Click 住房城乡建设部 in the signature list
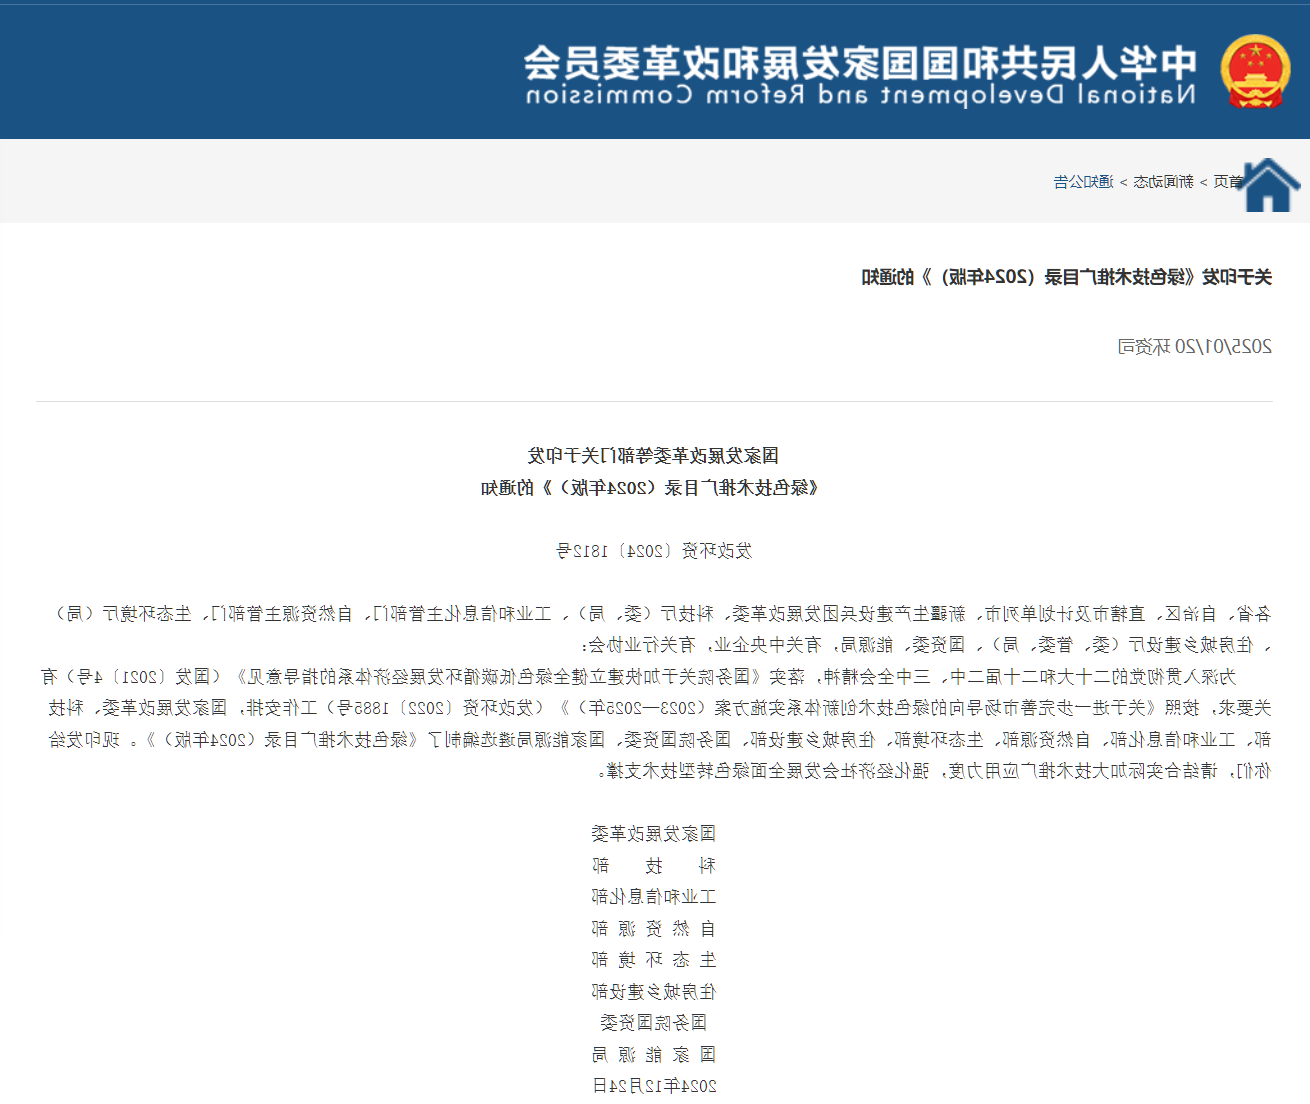 pyautogui.click(x=654, y=992)
